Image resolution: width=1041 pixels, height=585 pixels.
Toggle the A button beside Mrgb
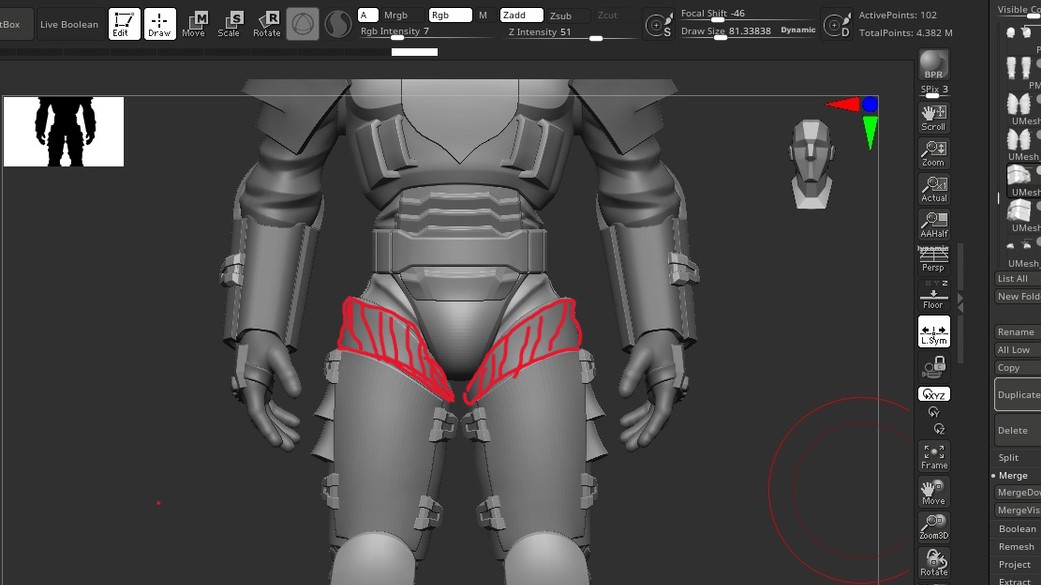[368, 15]
